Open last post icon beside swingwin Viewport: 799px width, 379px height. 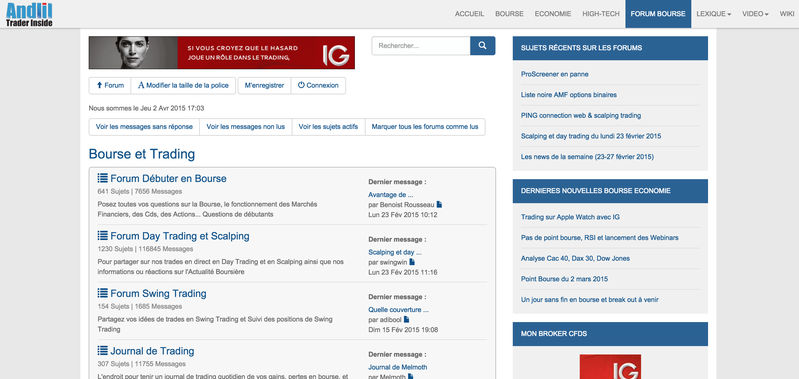pos(412,262)
